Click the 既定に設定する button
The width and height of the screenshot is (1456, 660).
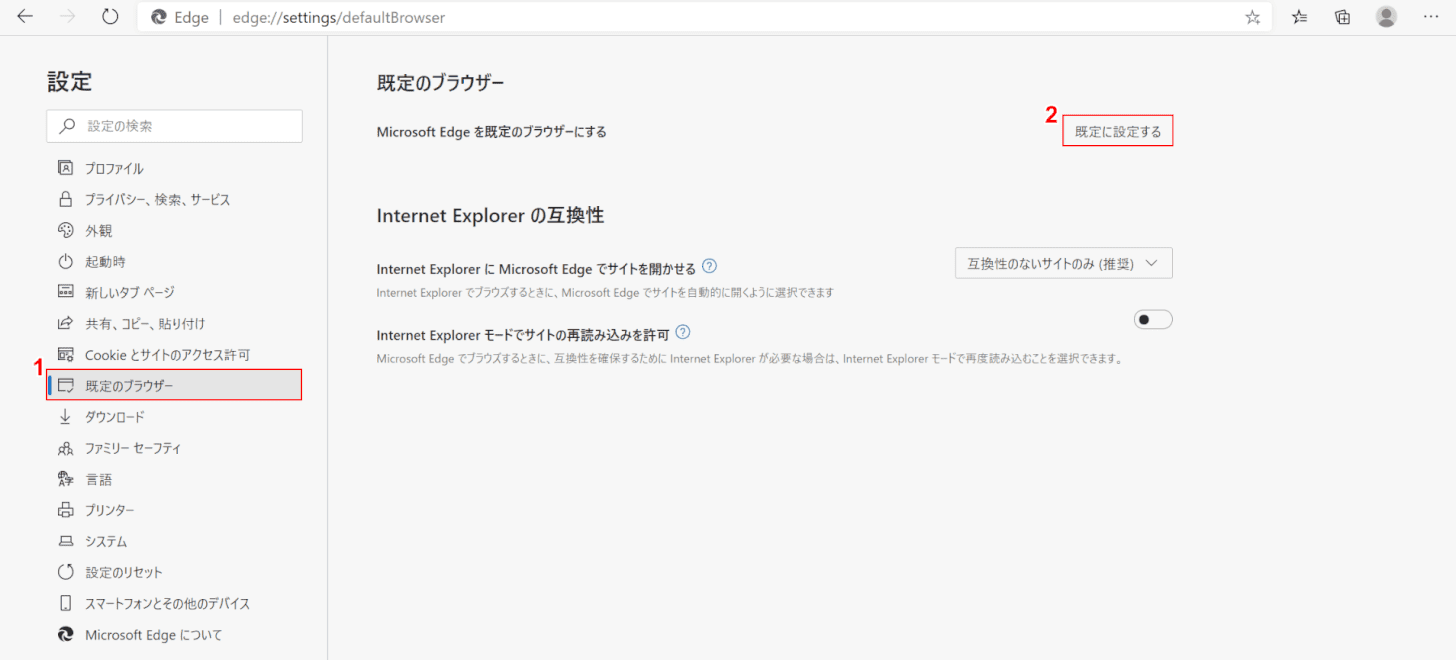1118,131
